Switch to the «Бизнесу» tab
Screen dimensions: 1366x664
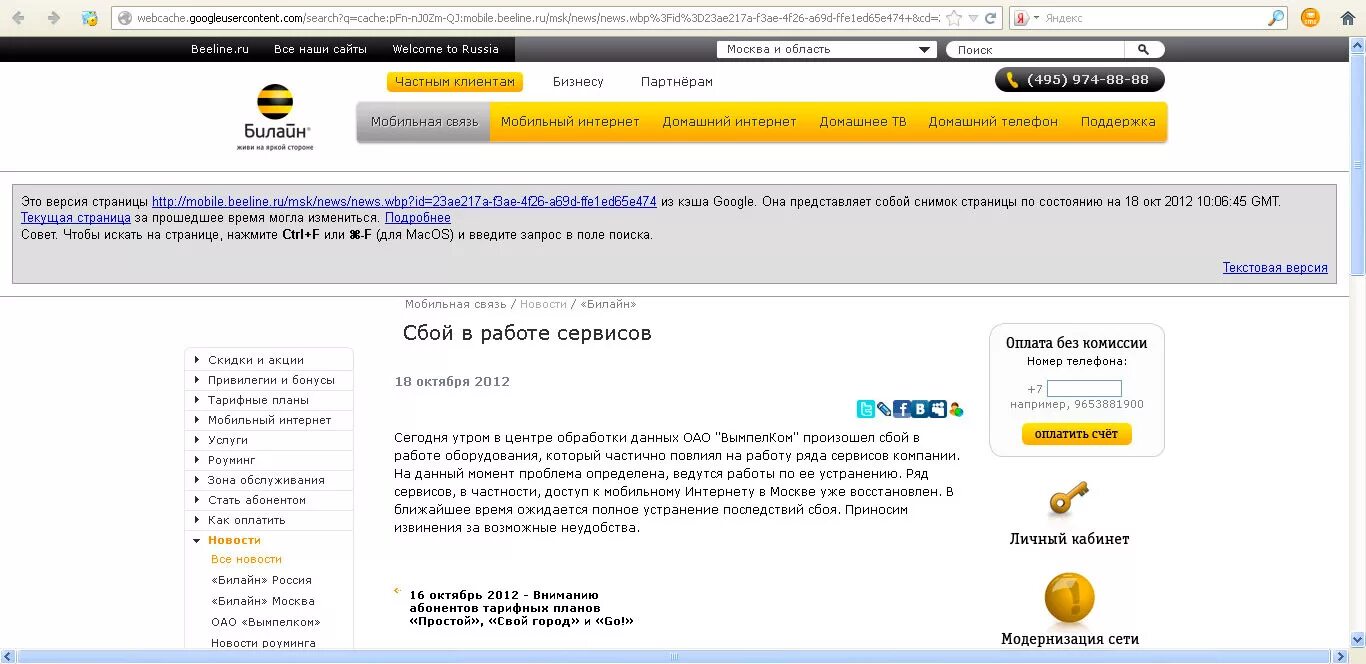coord(578,82)
